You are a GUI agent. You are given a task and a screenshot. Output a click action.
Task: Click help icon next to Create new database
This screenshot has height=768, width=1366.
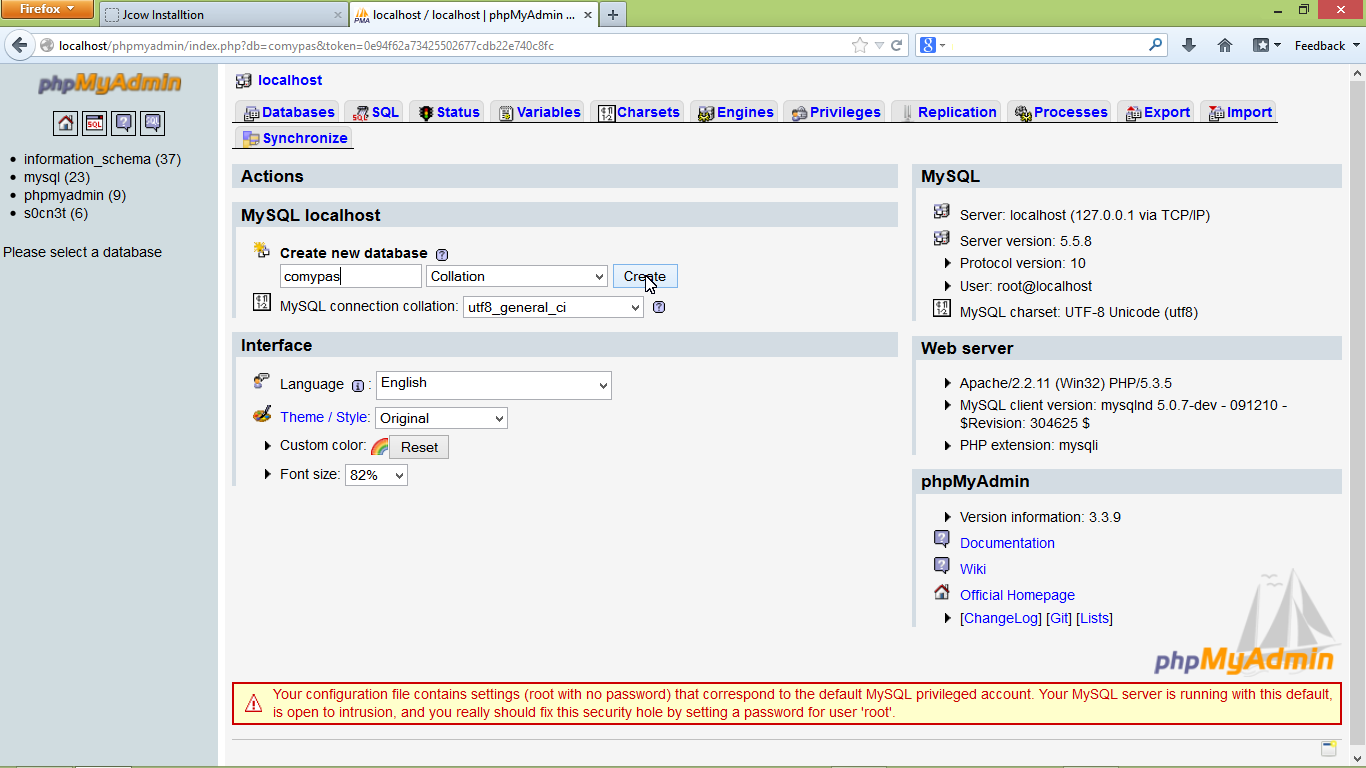(x=442, y=254)
